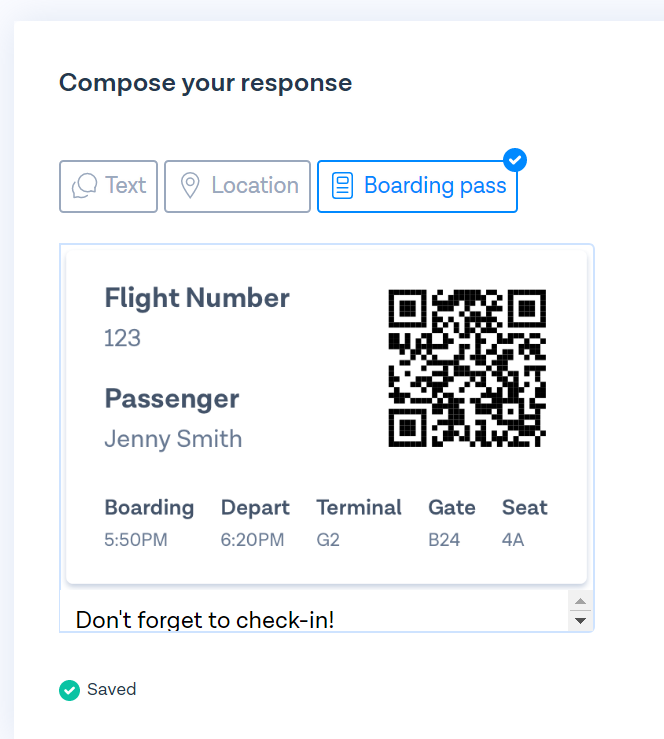This screenshot has width=664, height=739.
Task: Select the Text response type
Action: pyautogui.click(x=108, y=186)
